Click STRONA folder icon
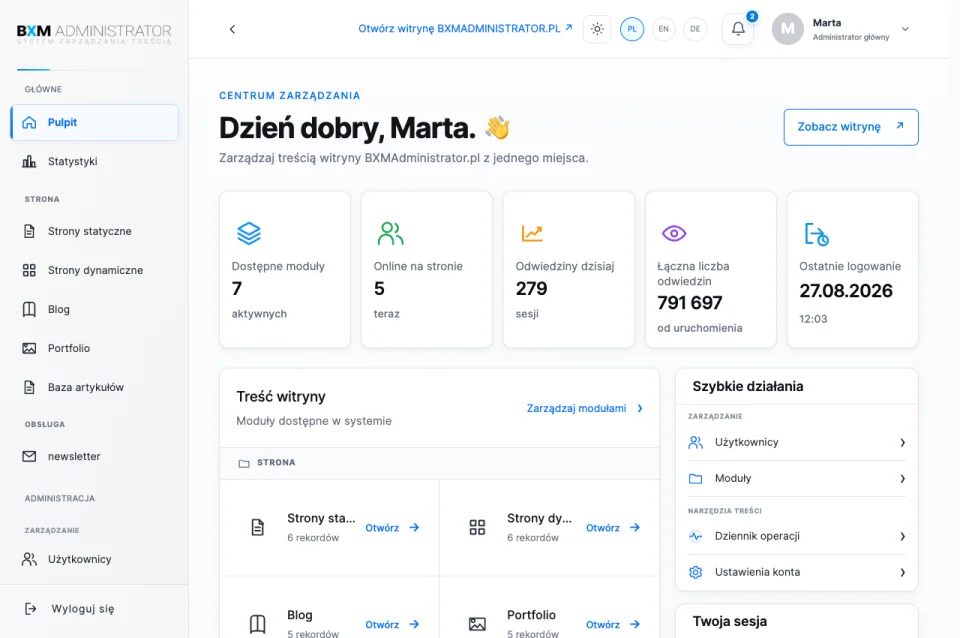960x638 pixels. click(244, 463)
